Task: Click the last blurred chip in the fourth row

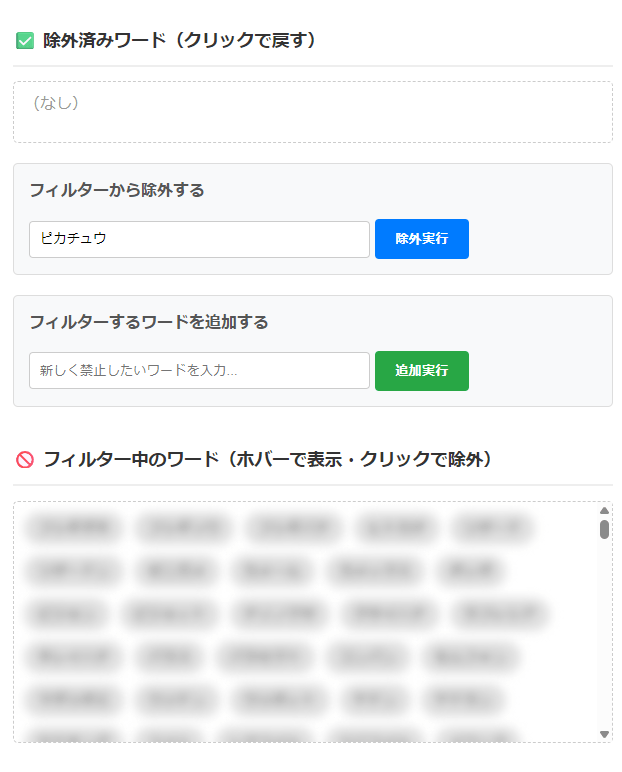Action: coord(469,656)
